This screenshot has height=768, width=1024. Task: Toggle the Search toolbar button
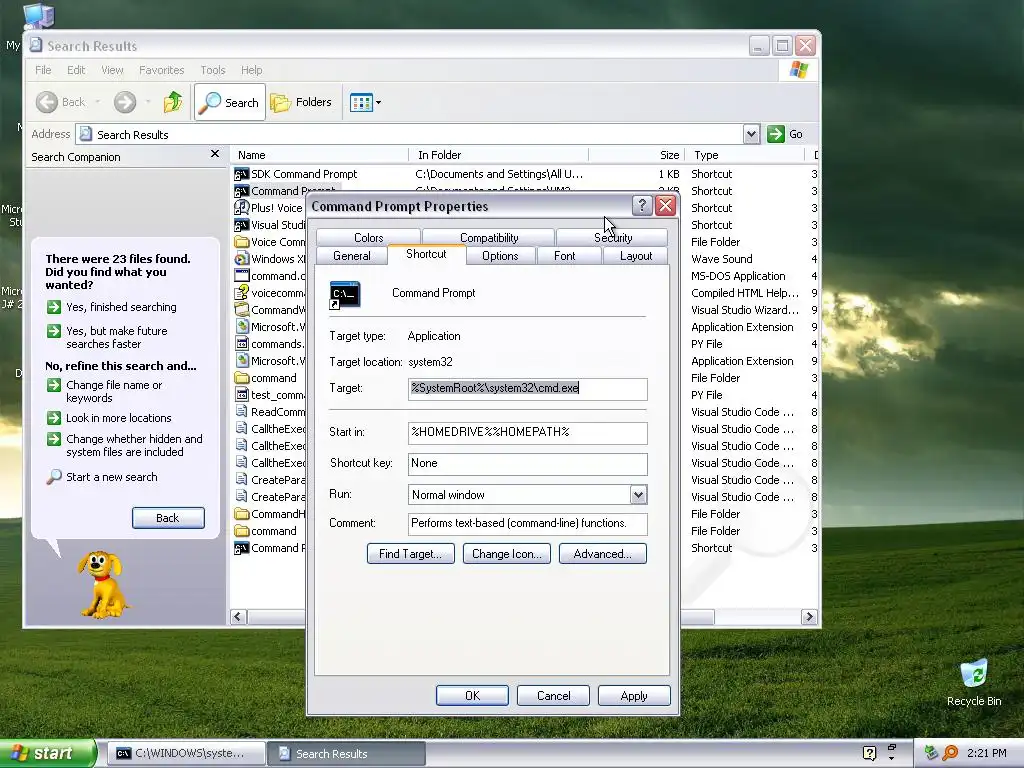click(230, 102)
